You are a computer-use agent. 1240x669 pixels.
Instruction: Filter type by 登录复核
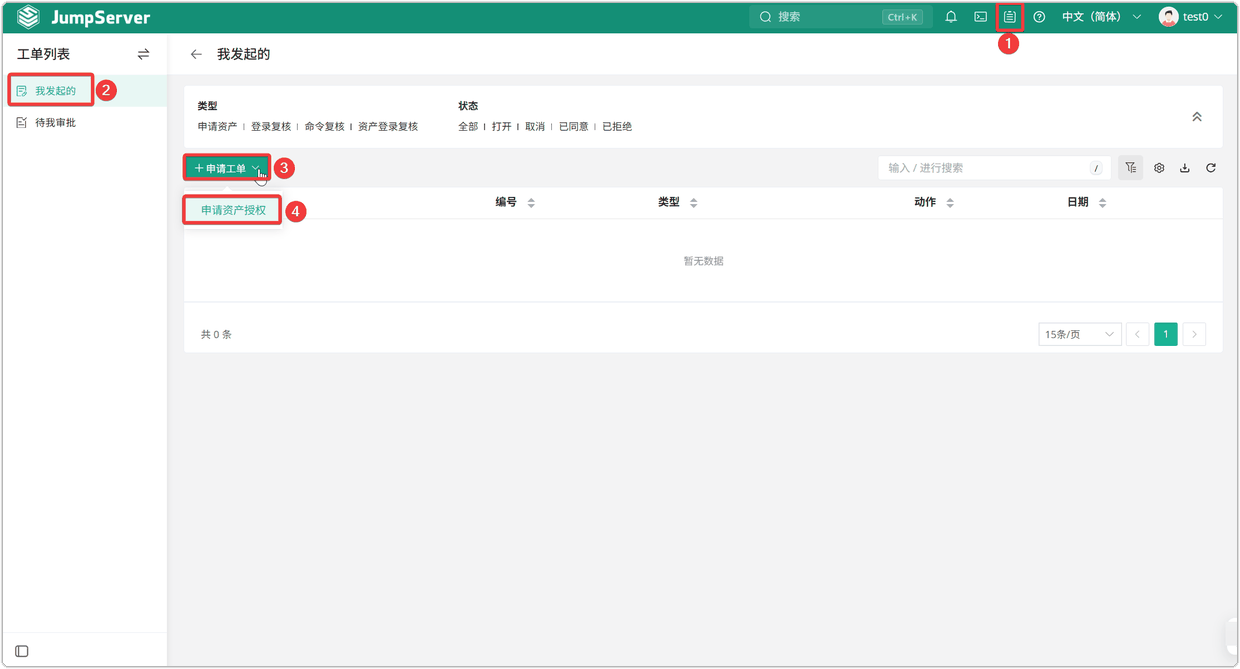(271, 127)
